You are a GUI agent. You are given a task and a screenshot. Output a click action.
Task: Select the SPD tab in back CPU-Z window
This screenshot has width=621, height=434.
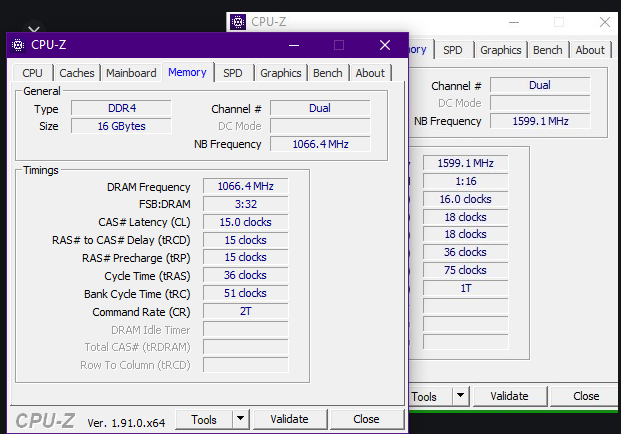(453, 50)
